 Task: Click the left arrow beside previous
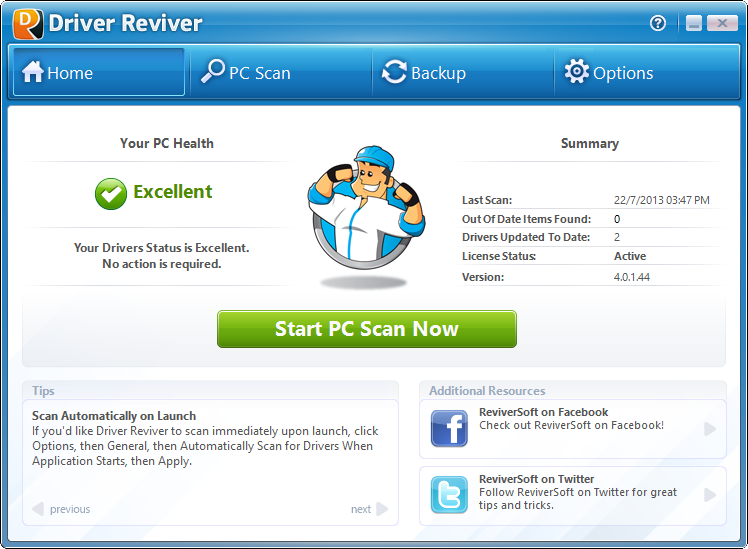(x=38, y=509)
